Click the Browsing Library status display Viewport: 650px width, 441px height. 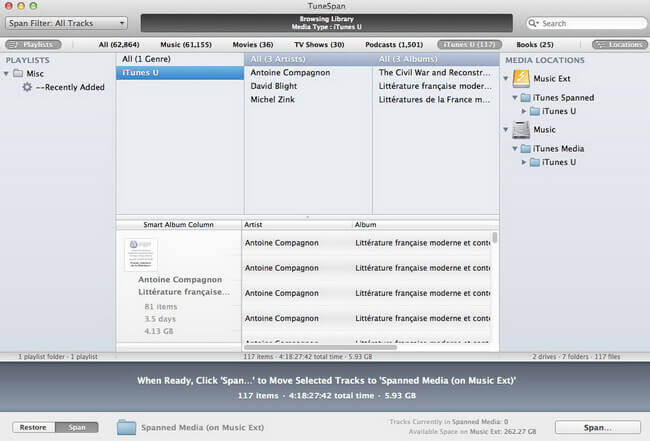click(x=327, y=23)
